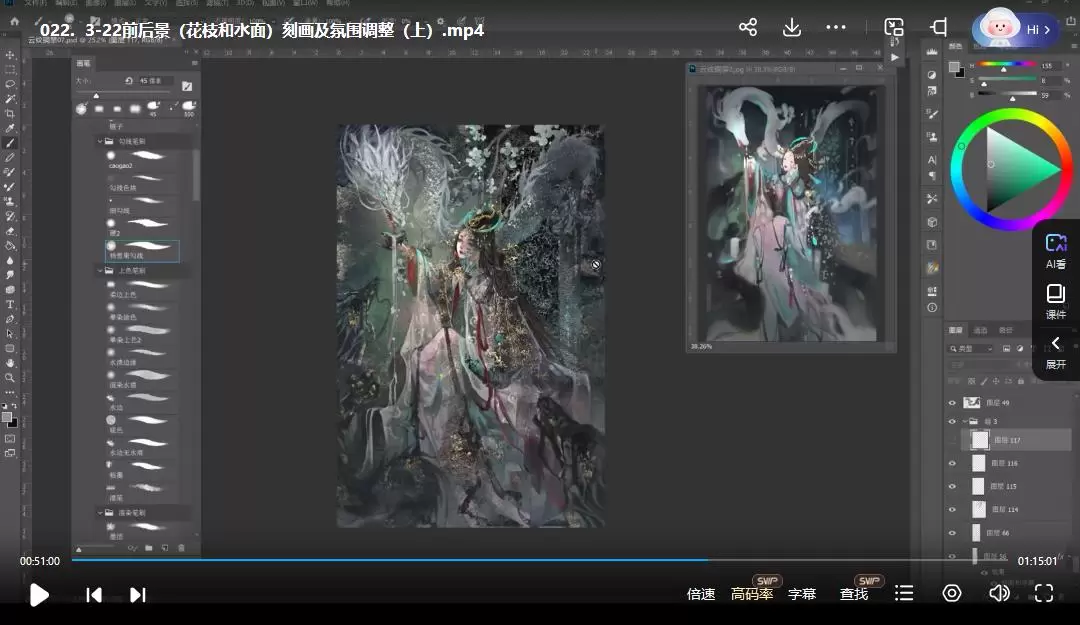Open the 倍速 playback speed option
Screen dimensions: 1080x625
coord(701,594)
